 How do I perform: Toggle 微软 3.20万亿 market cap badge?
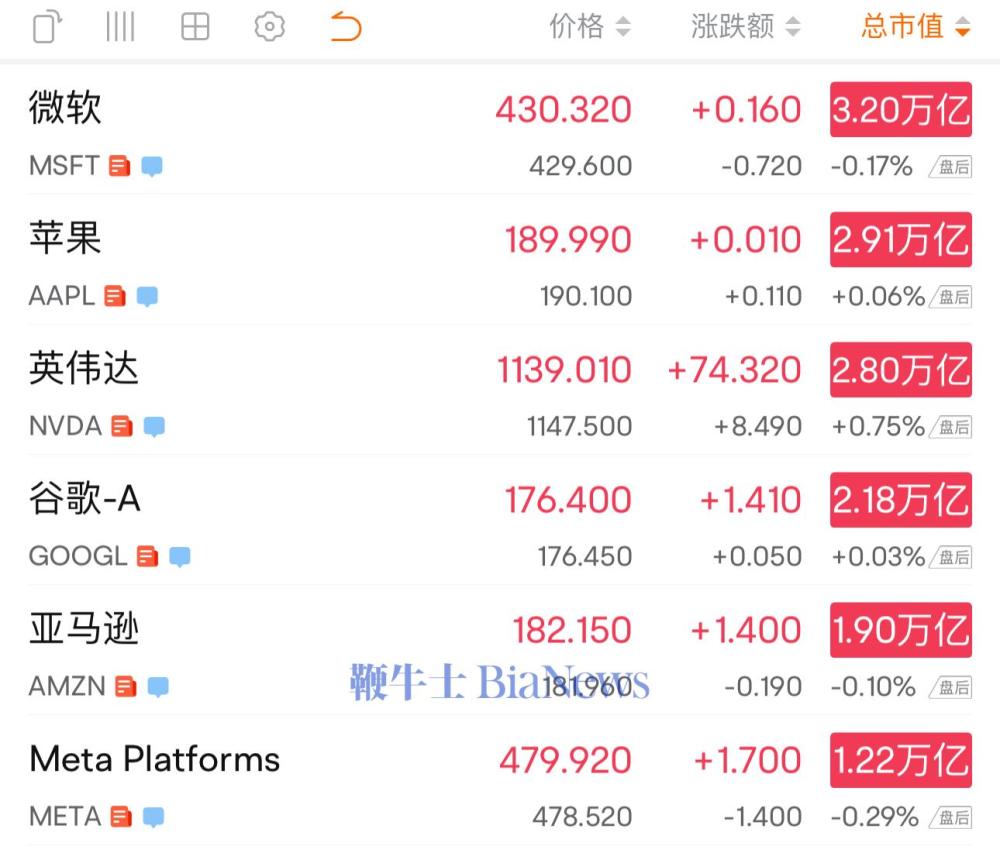901,109
